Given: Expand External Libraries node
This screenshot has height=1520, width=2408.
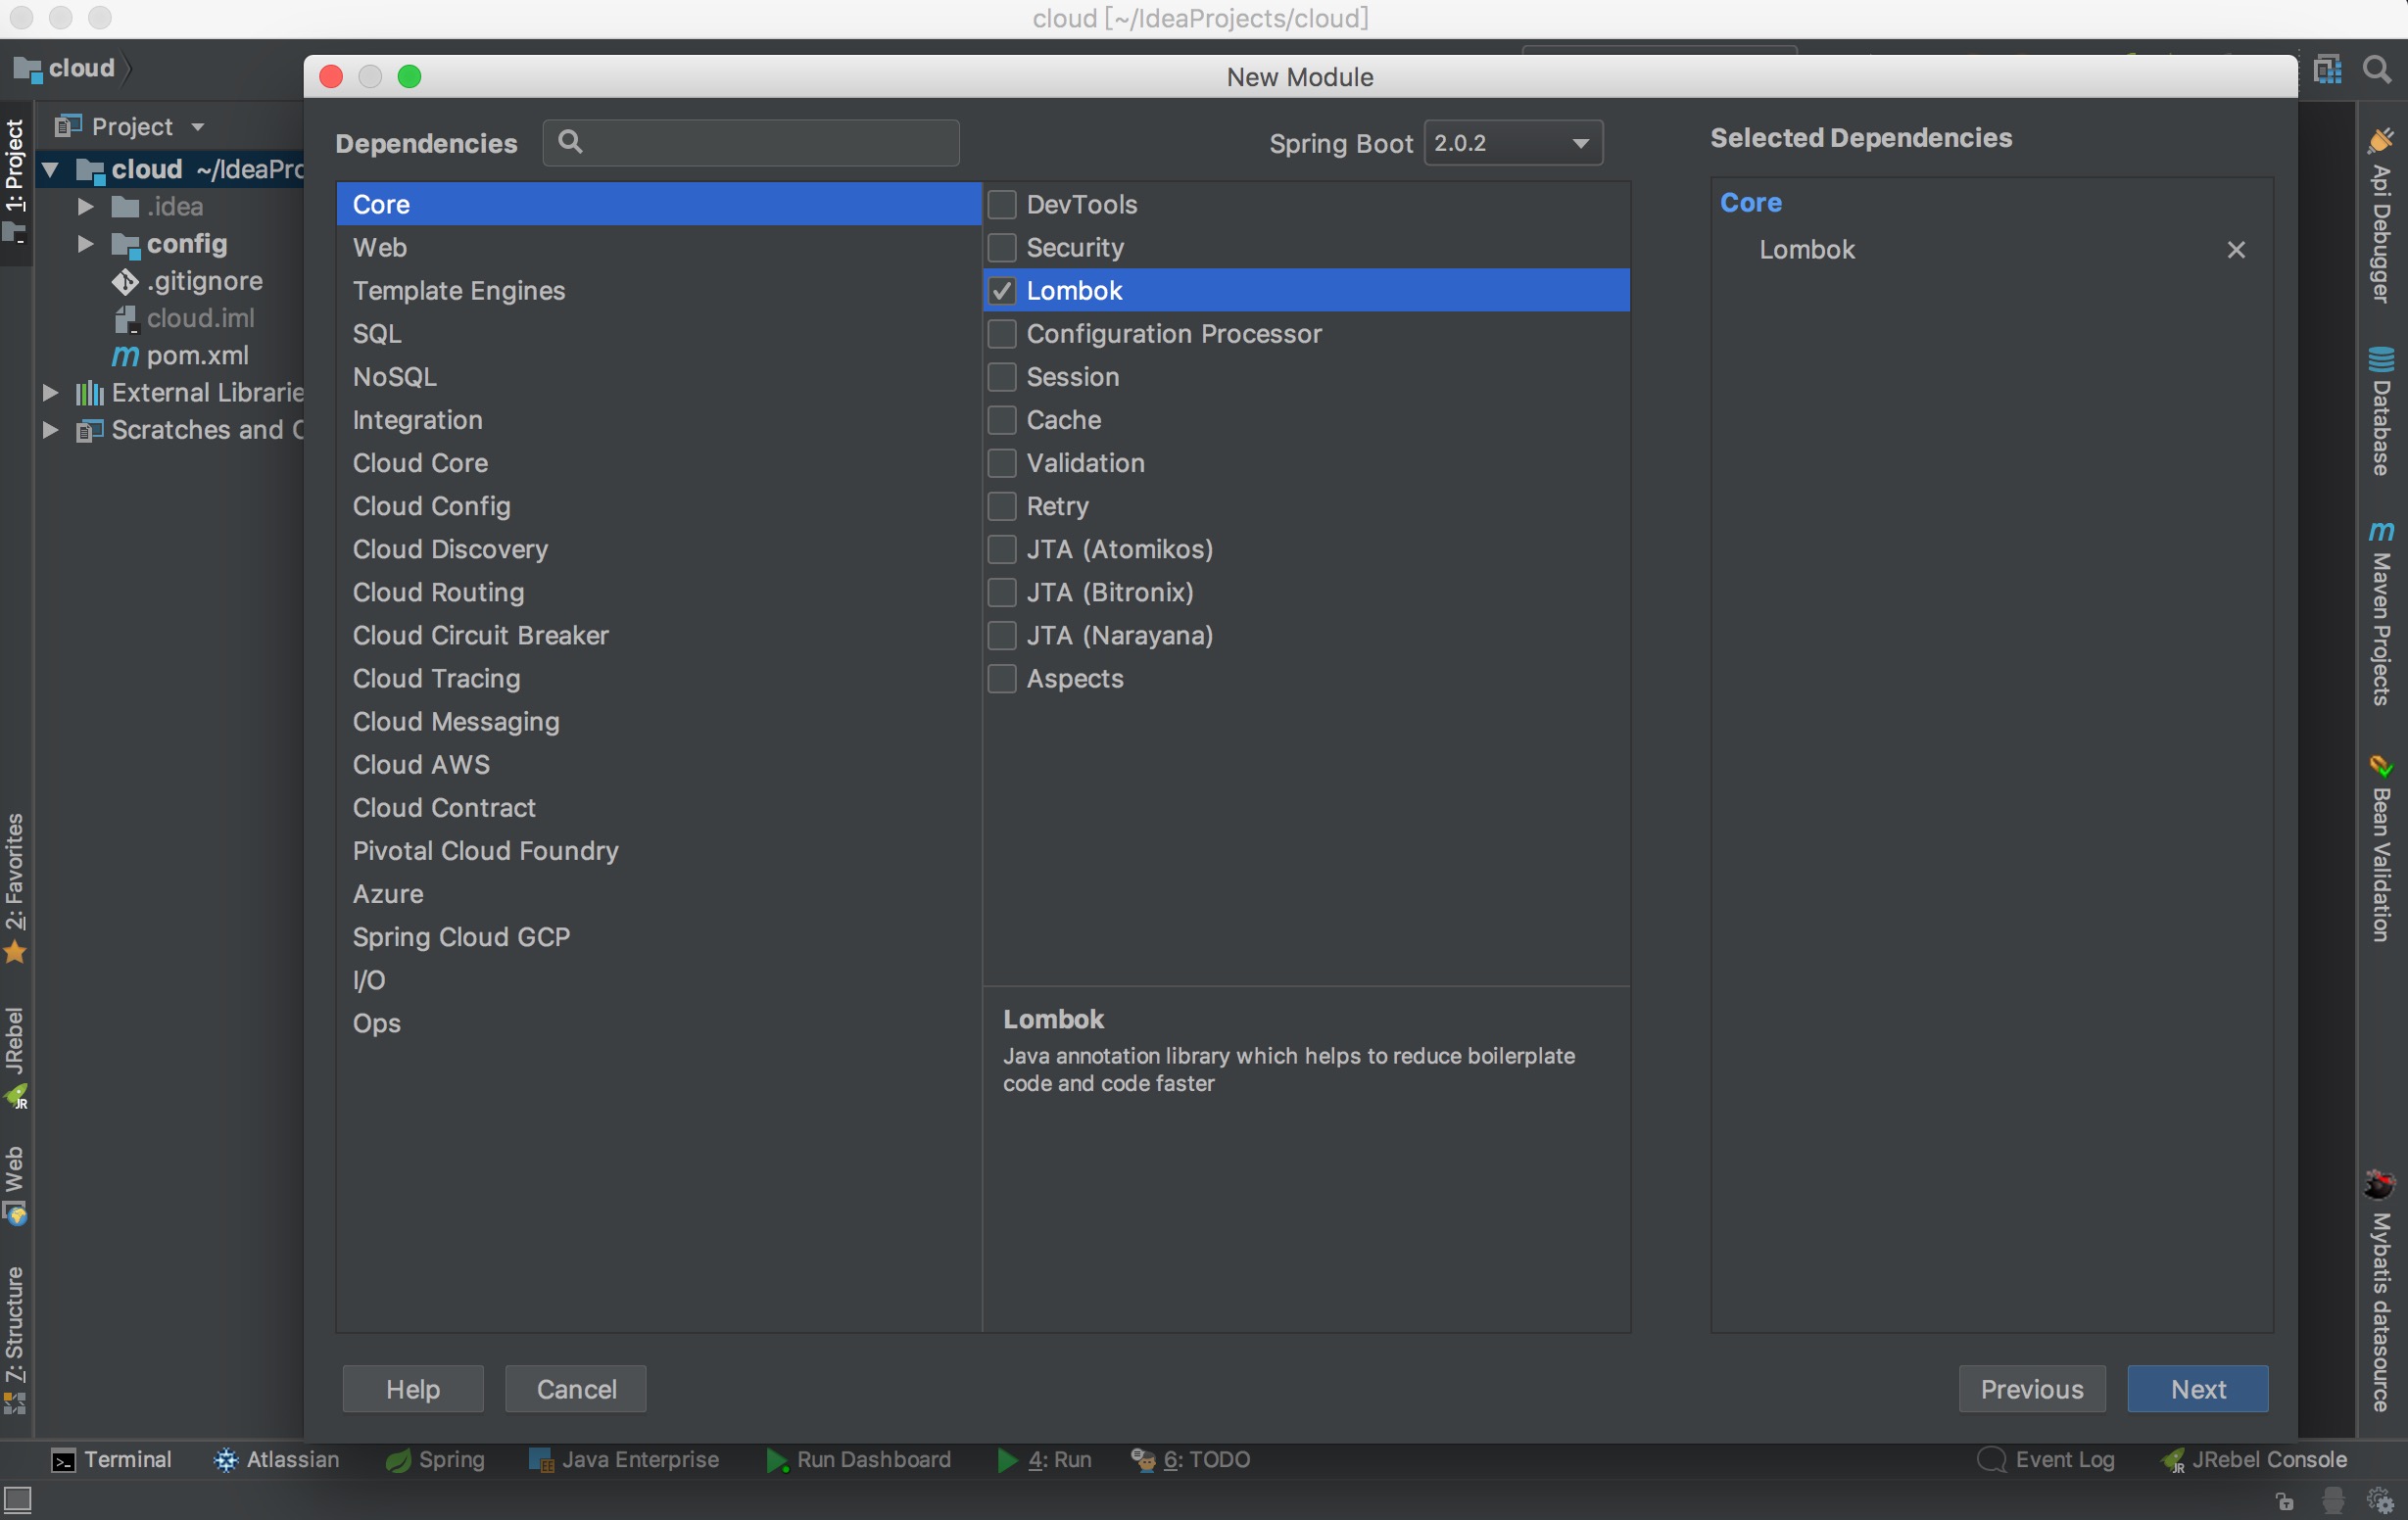Looking at the screenshot, I should point(50,393).
